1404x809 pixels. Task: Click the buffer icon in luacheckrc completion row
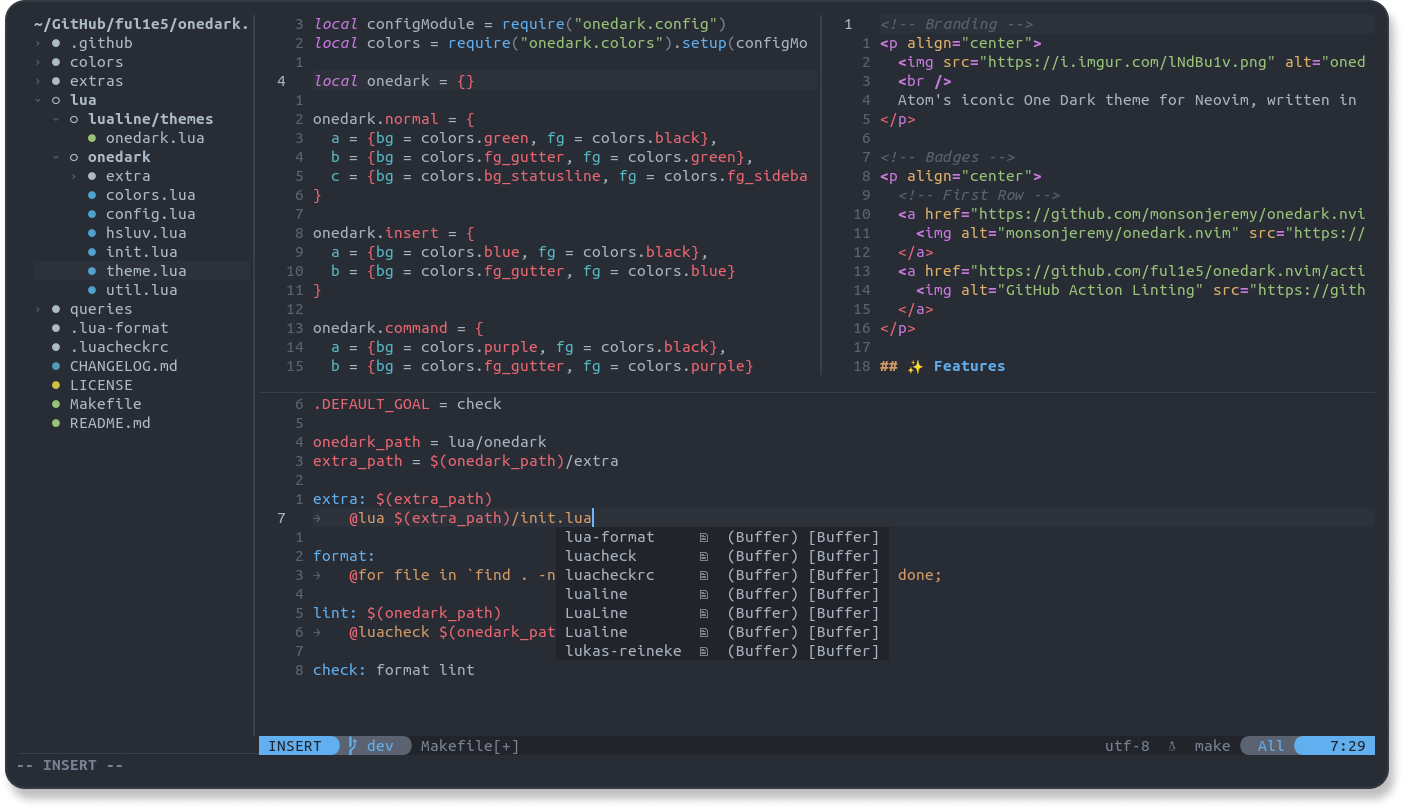point(704,575)
